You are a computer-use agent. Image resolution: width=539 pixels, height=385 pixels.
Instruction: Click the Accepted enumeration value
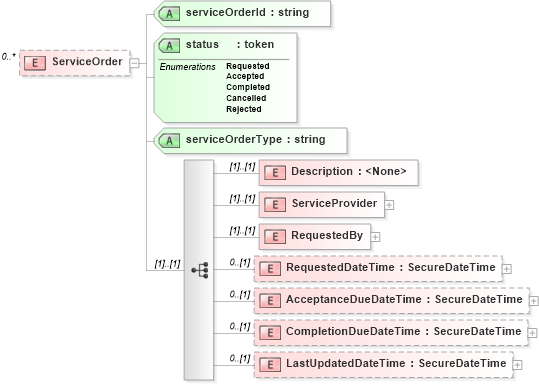[245, 76]
